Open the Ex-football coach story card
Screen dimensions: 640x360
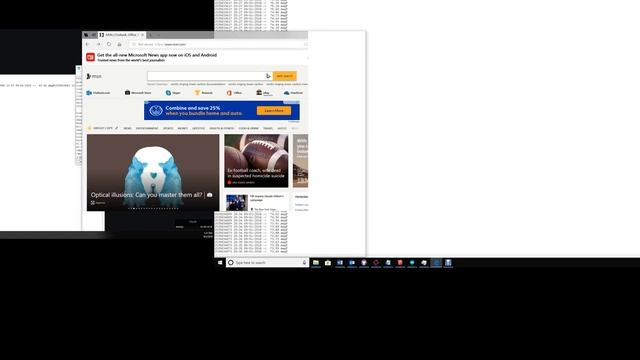click(256, 161)
